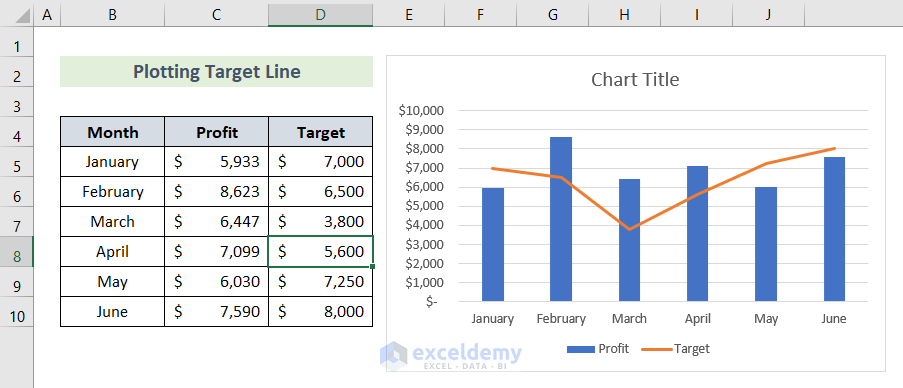The height and width of the screenshot is (388, 903).
Task: Click the June profit bar
Action: 834,229
